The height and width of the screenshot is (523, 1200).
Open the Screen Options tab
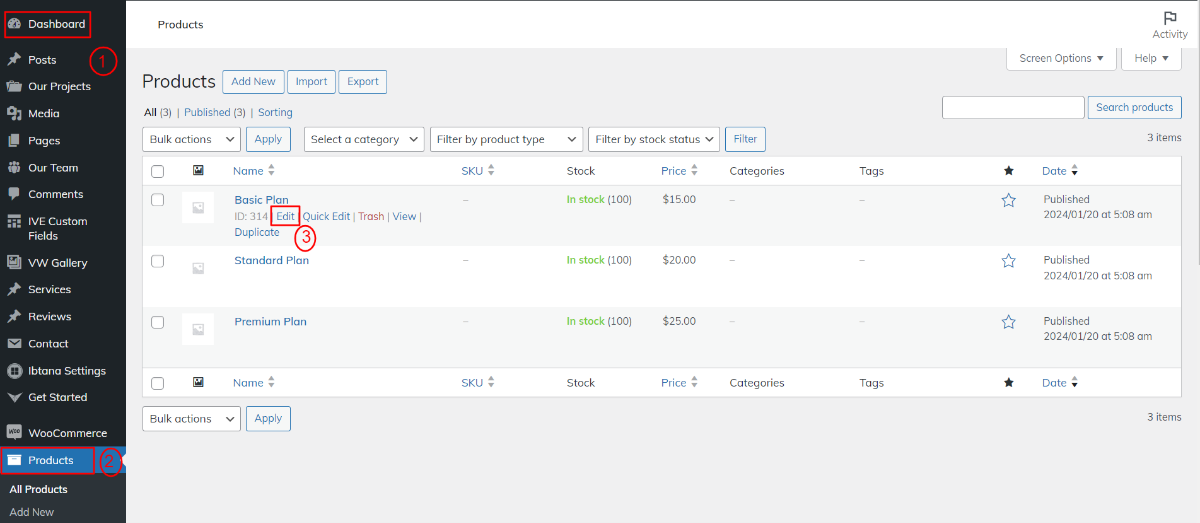[1060, 58]
